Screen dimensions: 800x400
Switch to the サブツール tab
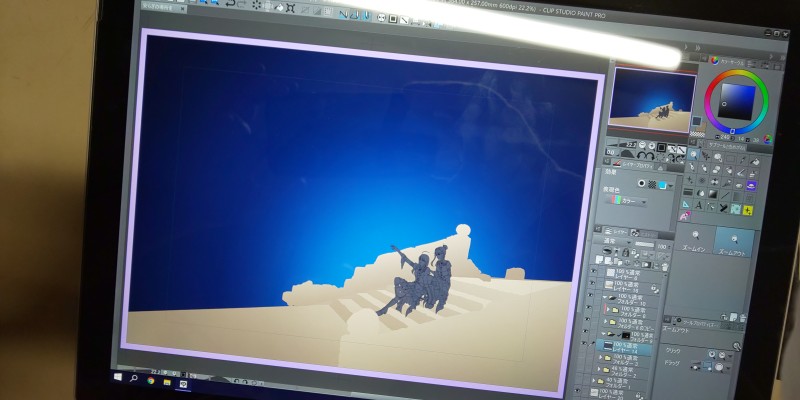pos(727,147)
